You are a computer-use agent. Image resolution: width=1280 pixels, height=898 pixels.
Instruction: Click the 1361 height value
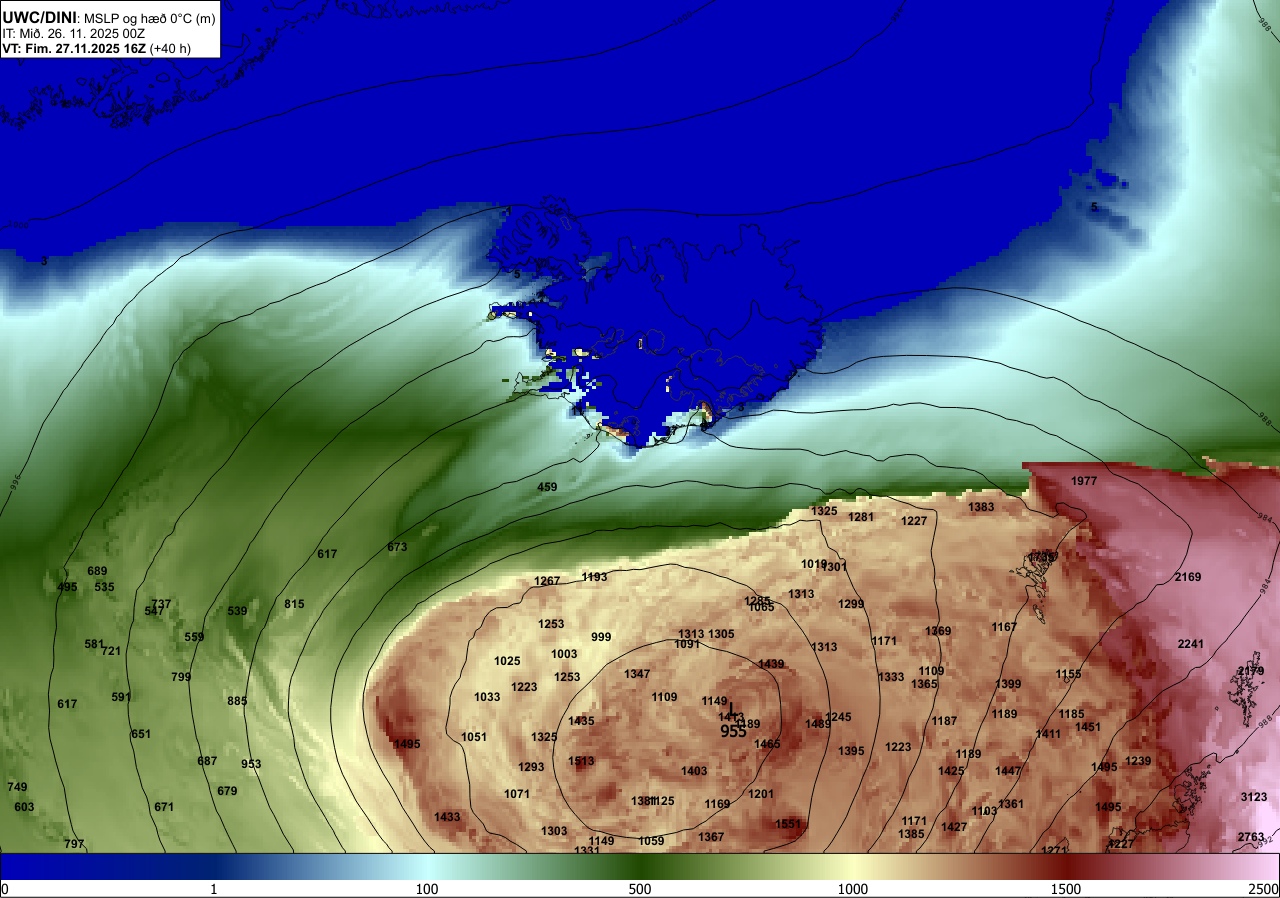(x=1011, y=804)
